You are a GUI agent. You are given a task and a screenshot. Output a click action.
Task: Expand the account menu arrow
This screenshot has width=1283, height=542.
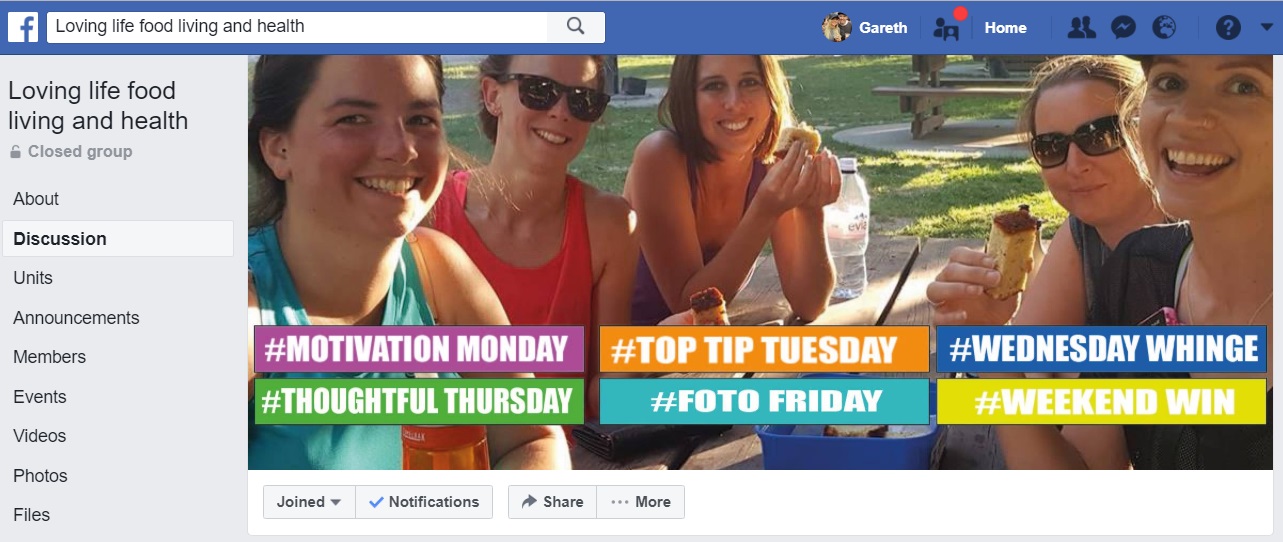click(x=1266, y=27)
